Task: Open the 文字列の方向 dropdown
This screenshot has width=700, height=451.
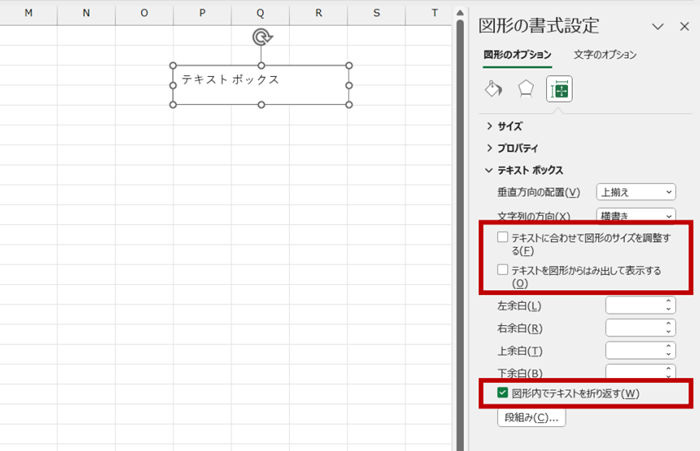Action: [636, 215]
